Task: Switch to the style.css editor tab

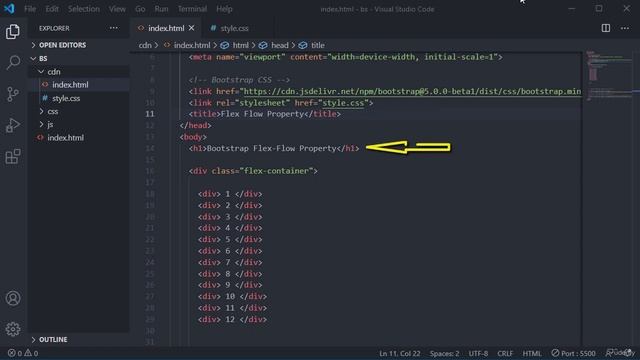Action: (234, 28)
